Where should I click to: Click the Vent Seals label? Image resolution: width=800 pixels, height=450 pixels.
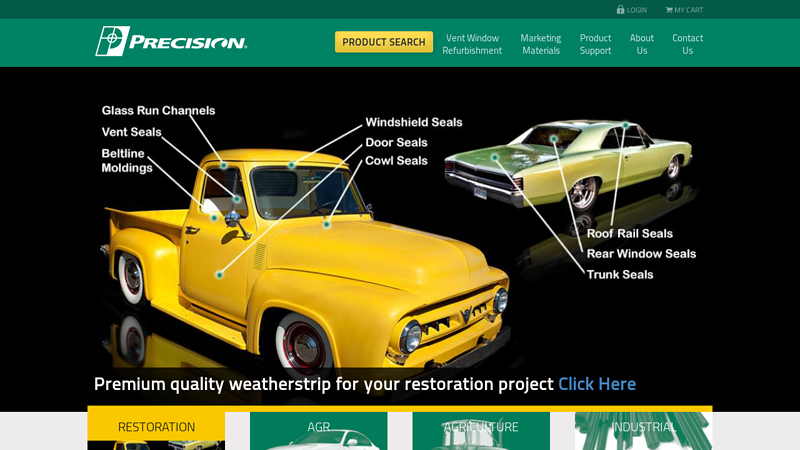click(x=131, y=132)
